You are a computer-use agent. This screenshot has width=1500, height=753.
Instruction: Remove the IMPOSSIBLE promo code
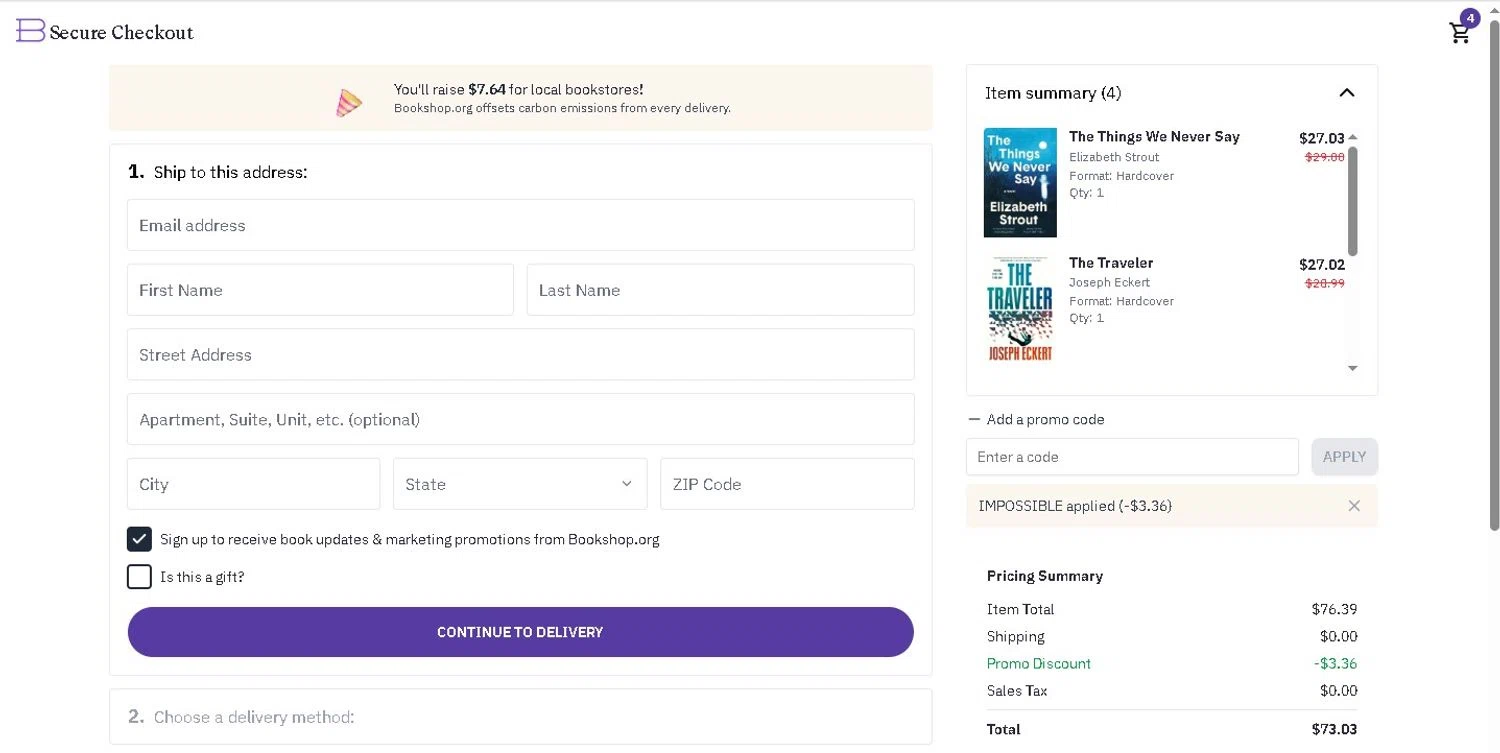click(x=1354, y=506)
